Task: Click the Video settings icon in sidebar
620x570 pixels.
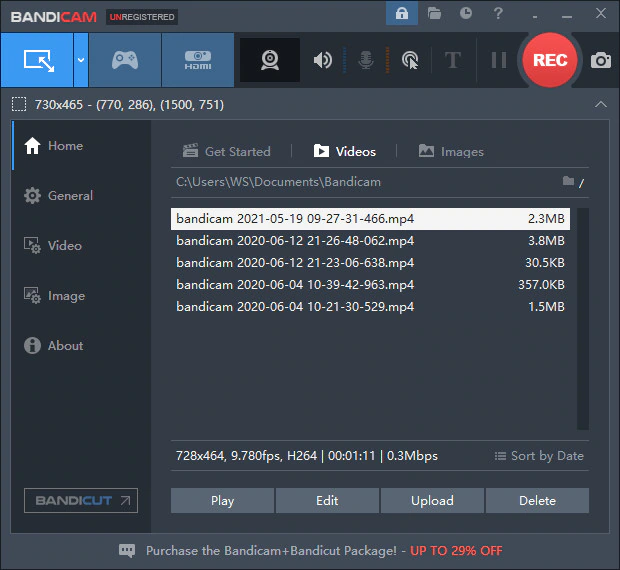Action: tap(32, 245)
